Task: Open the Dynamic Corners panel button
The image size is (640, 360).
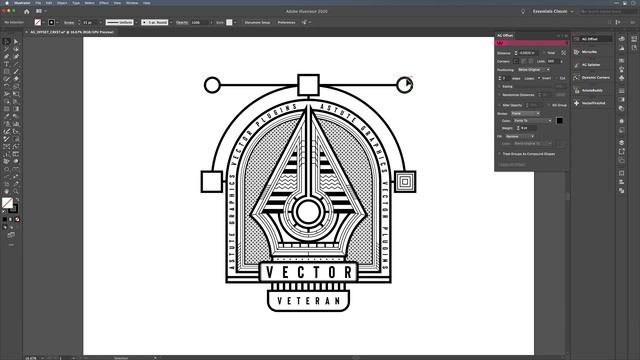Action: pos(593,78)
